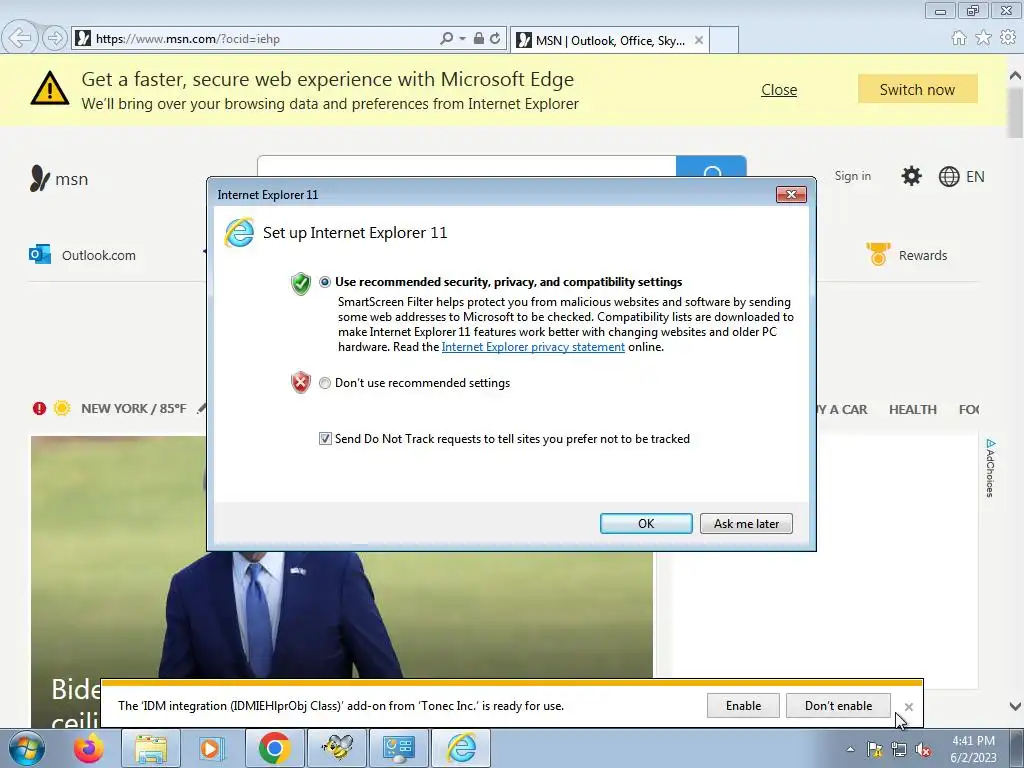Open a new blank tab
This screenshot has width=1024, height=768.
click(x=724, y=40)
